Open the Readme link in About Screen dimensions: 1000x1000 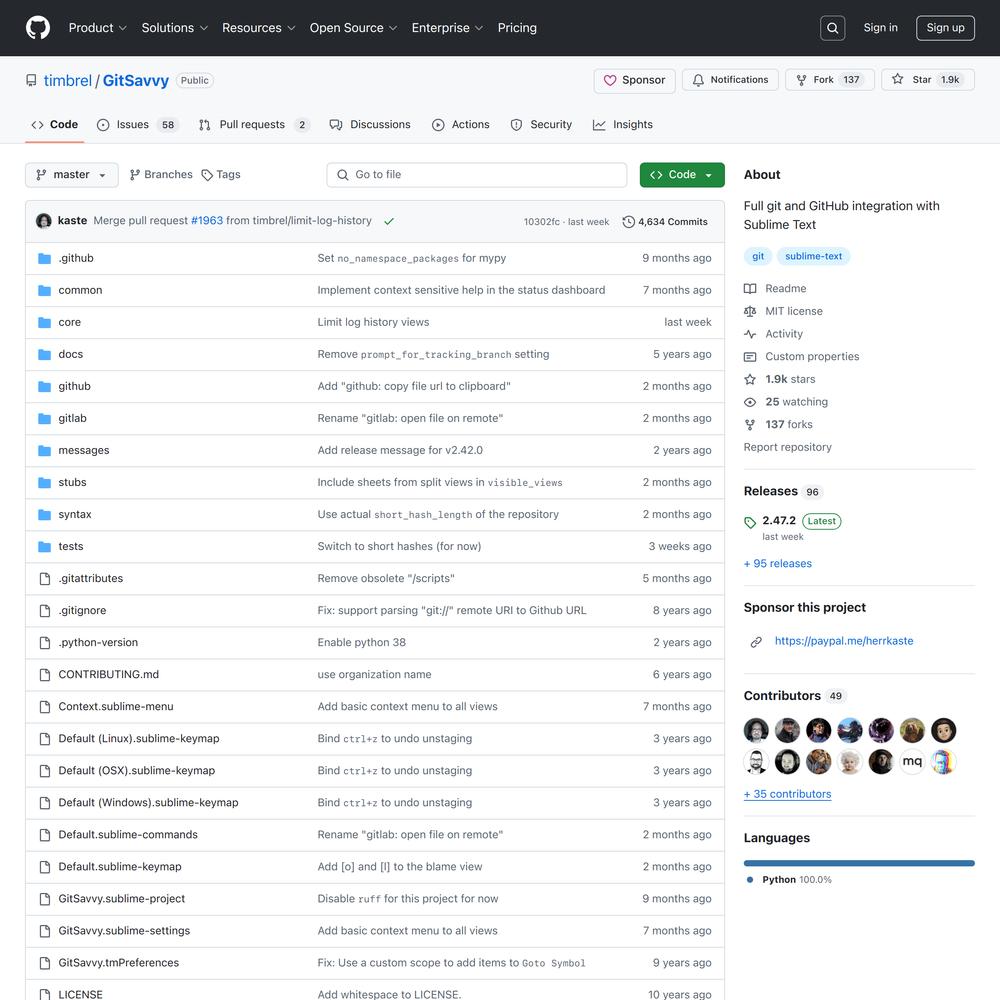pyautogui.click(x=775, y=289)
